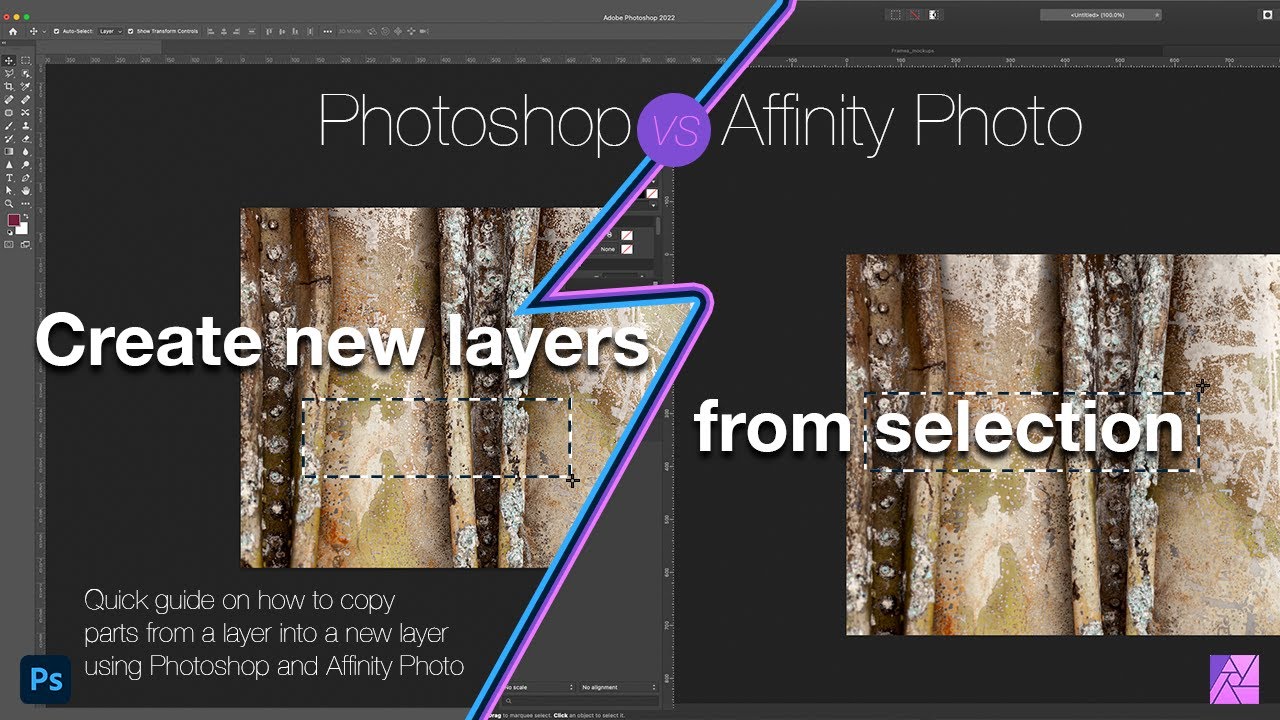The width and height of the screenshot is (1280, 720).
Task: Click the Photoshop Home icon
Action: pos(13,31)
